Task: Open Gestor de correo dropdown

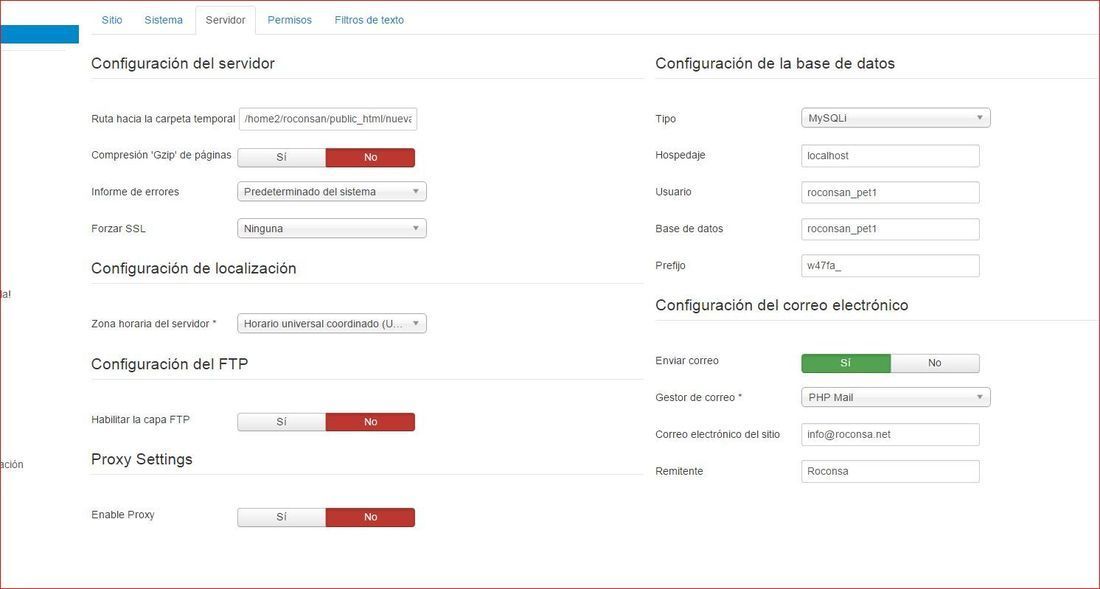Action: coord(896,398)
